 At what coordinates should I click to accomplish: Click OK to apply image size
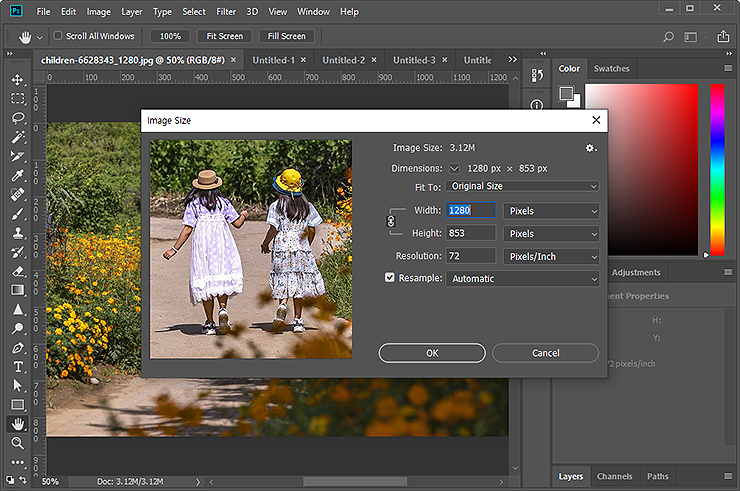tap(432, 353)
